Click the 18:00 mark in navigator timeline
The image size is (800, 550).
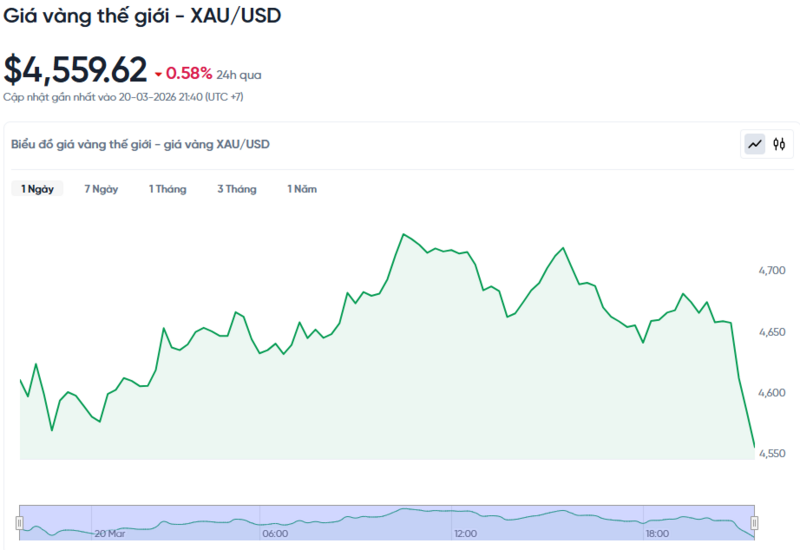click(656, 534)
